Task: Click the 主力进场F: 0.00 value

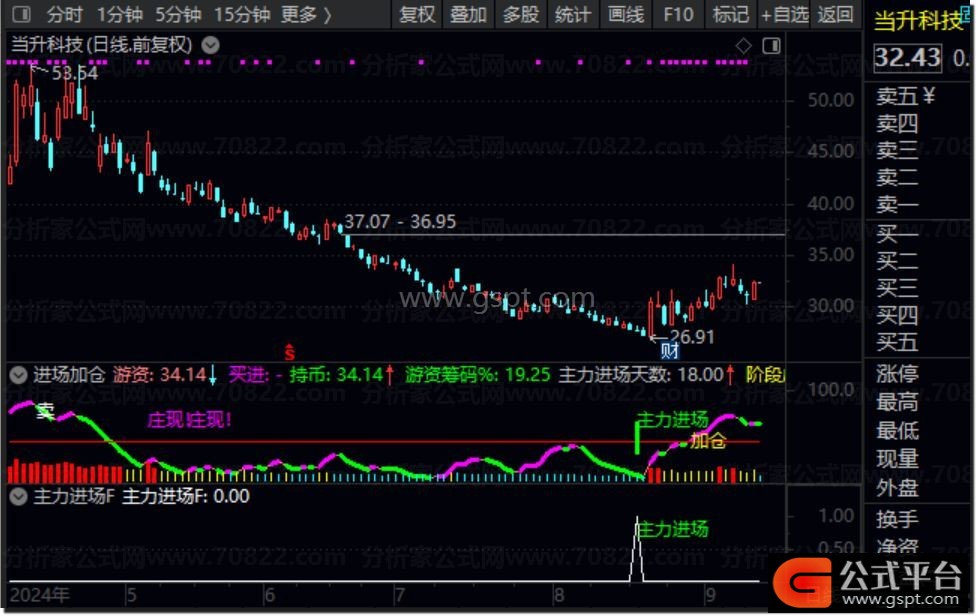Action: pos(185,496)
